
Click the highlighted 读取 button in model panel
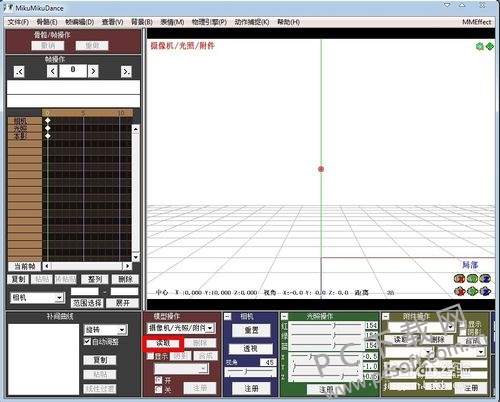pos(163,343)
